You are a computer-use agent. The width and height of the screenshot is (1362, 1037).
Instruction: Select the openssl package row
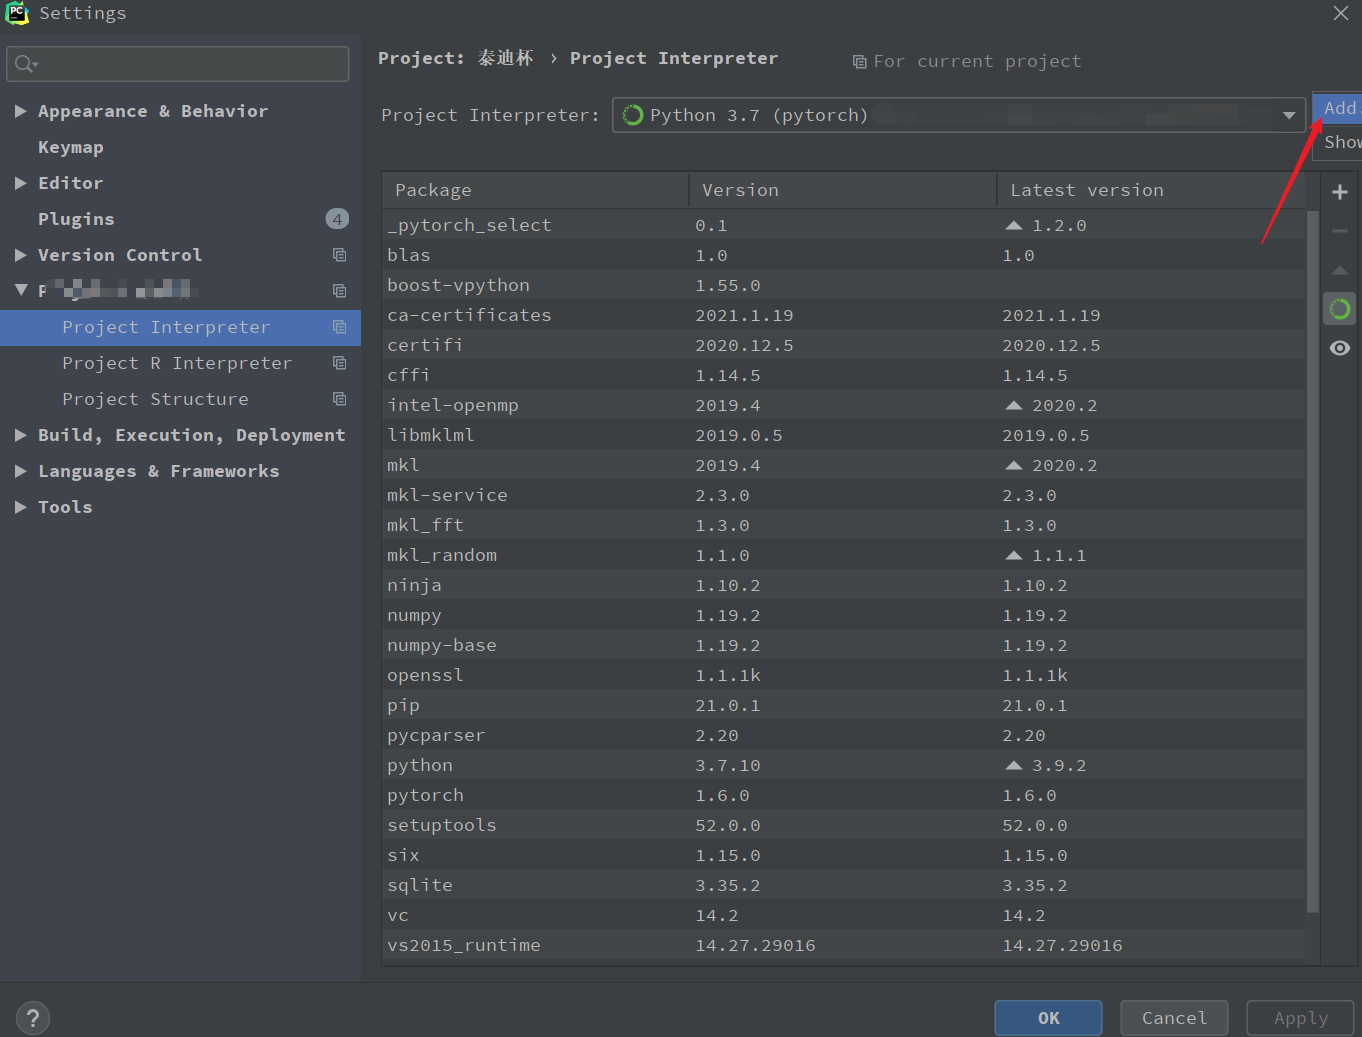coord(844,675)
